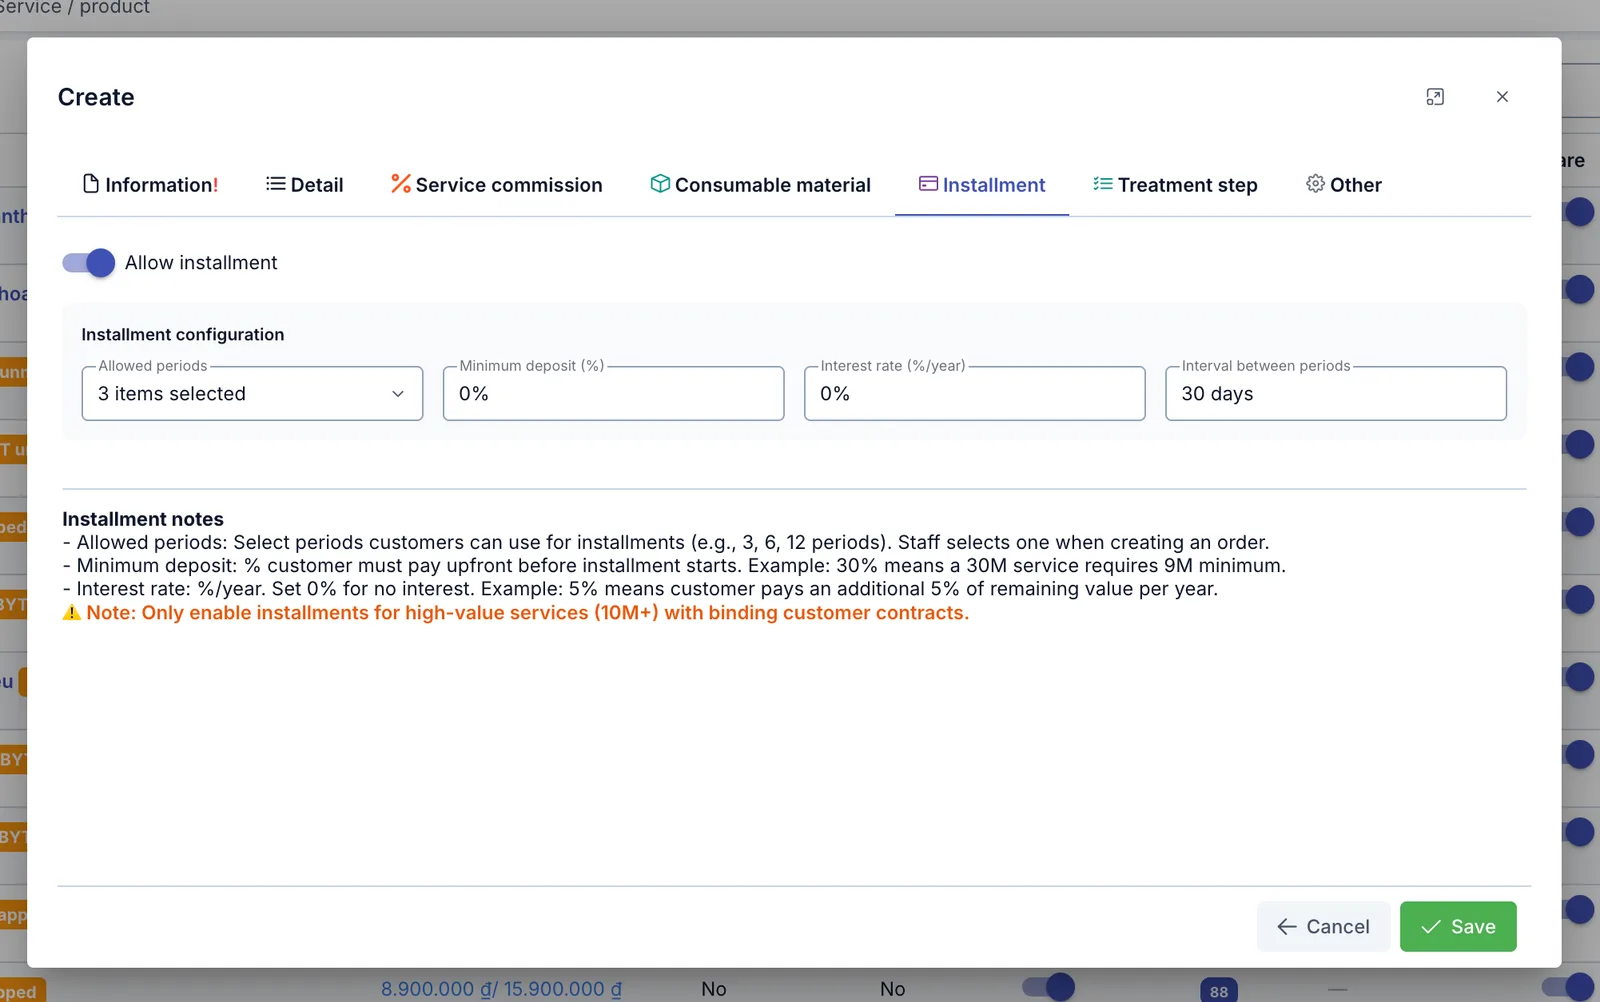Click the card icon beside Installment
Image resolution: width=1600 pixels, height=1002 pixels.
928,184
